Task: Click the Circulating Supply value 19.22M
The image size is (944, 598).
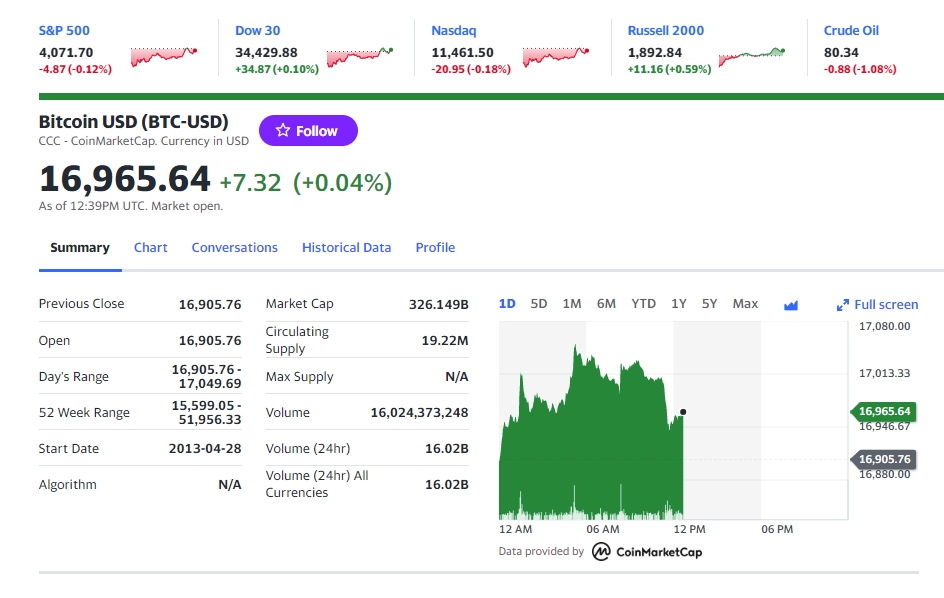Action: coord(445,340)
